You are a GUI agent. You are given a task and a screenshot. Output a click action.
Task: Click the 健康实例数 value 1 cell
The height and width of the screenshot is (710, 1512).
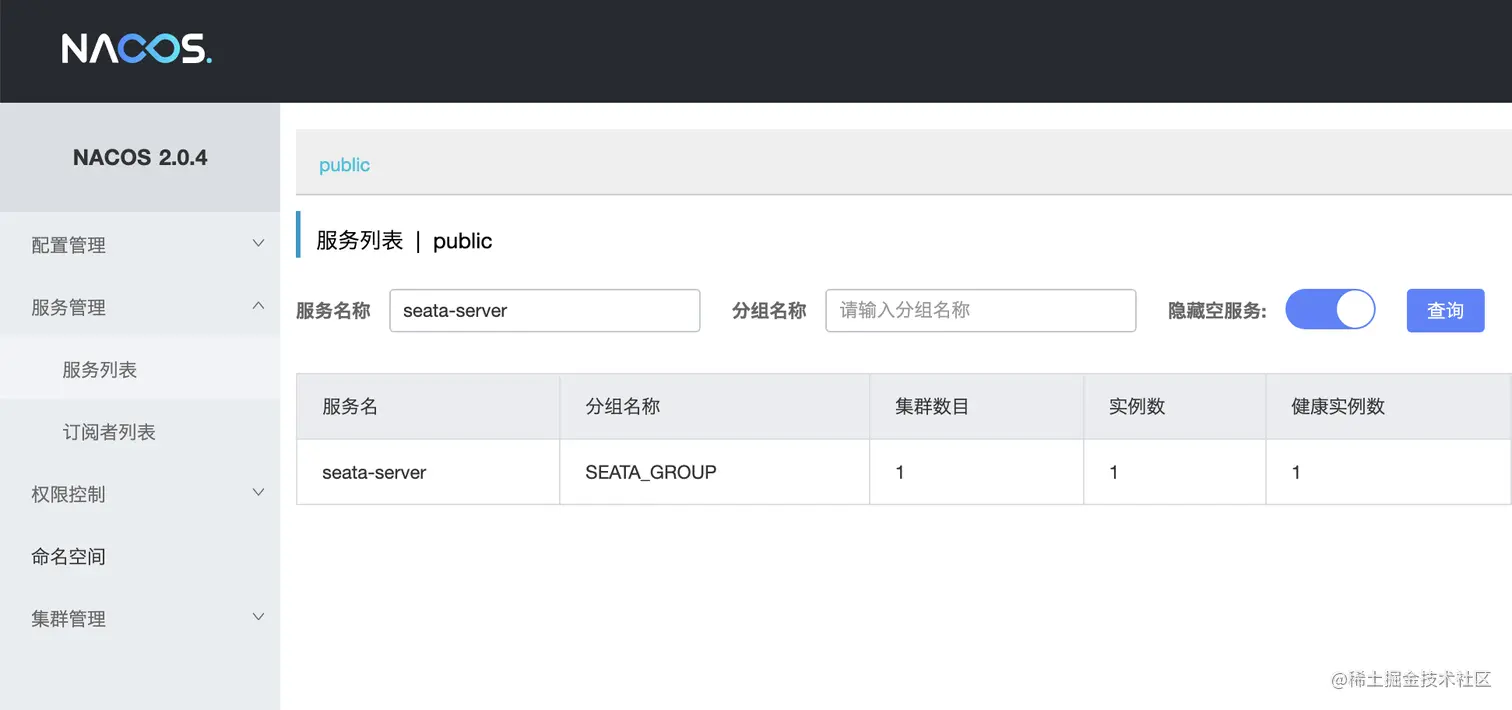point(1389,472)
